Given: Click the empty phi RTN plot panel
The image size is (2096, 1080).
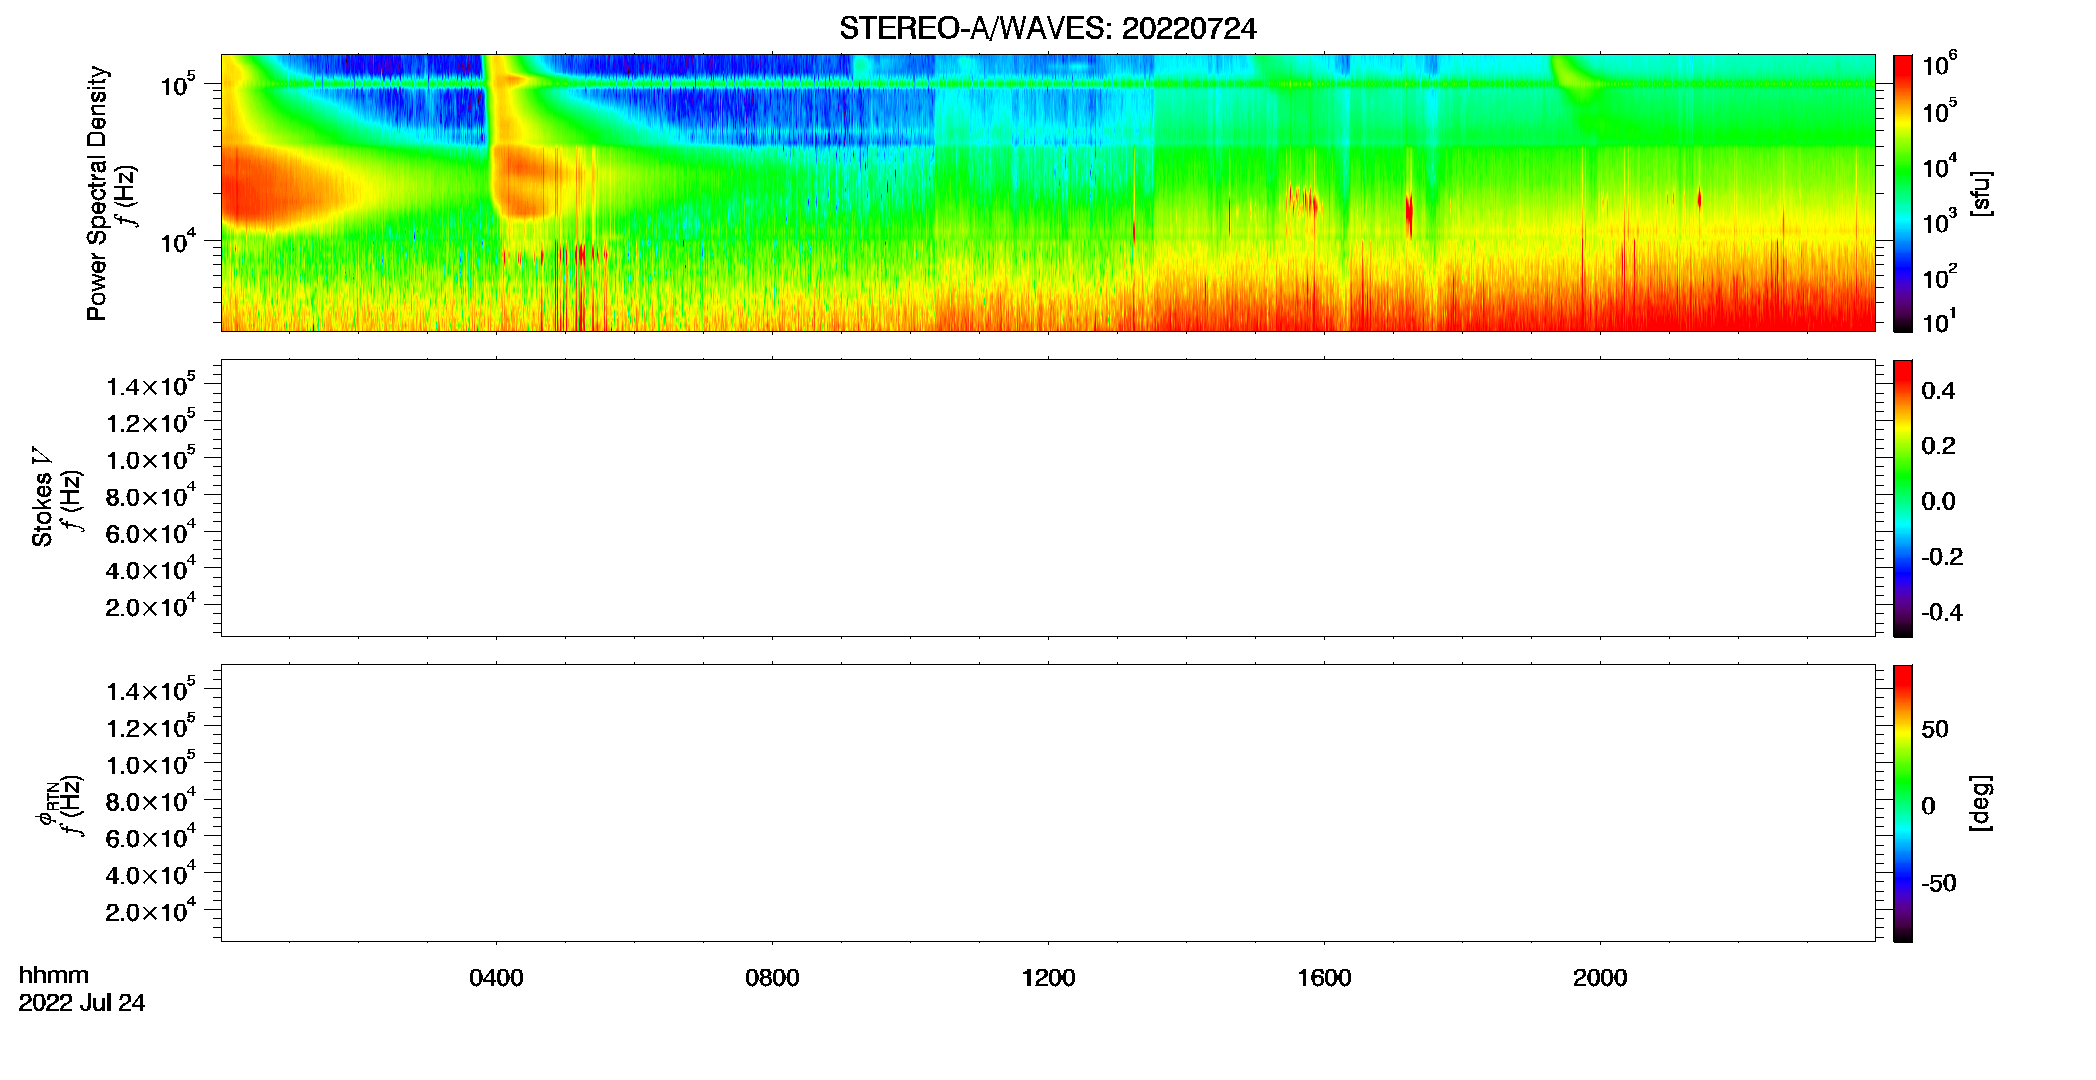Looking at the screenshot, I should 1048,803.
